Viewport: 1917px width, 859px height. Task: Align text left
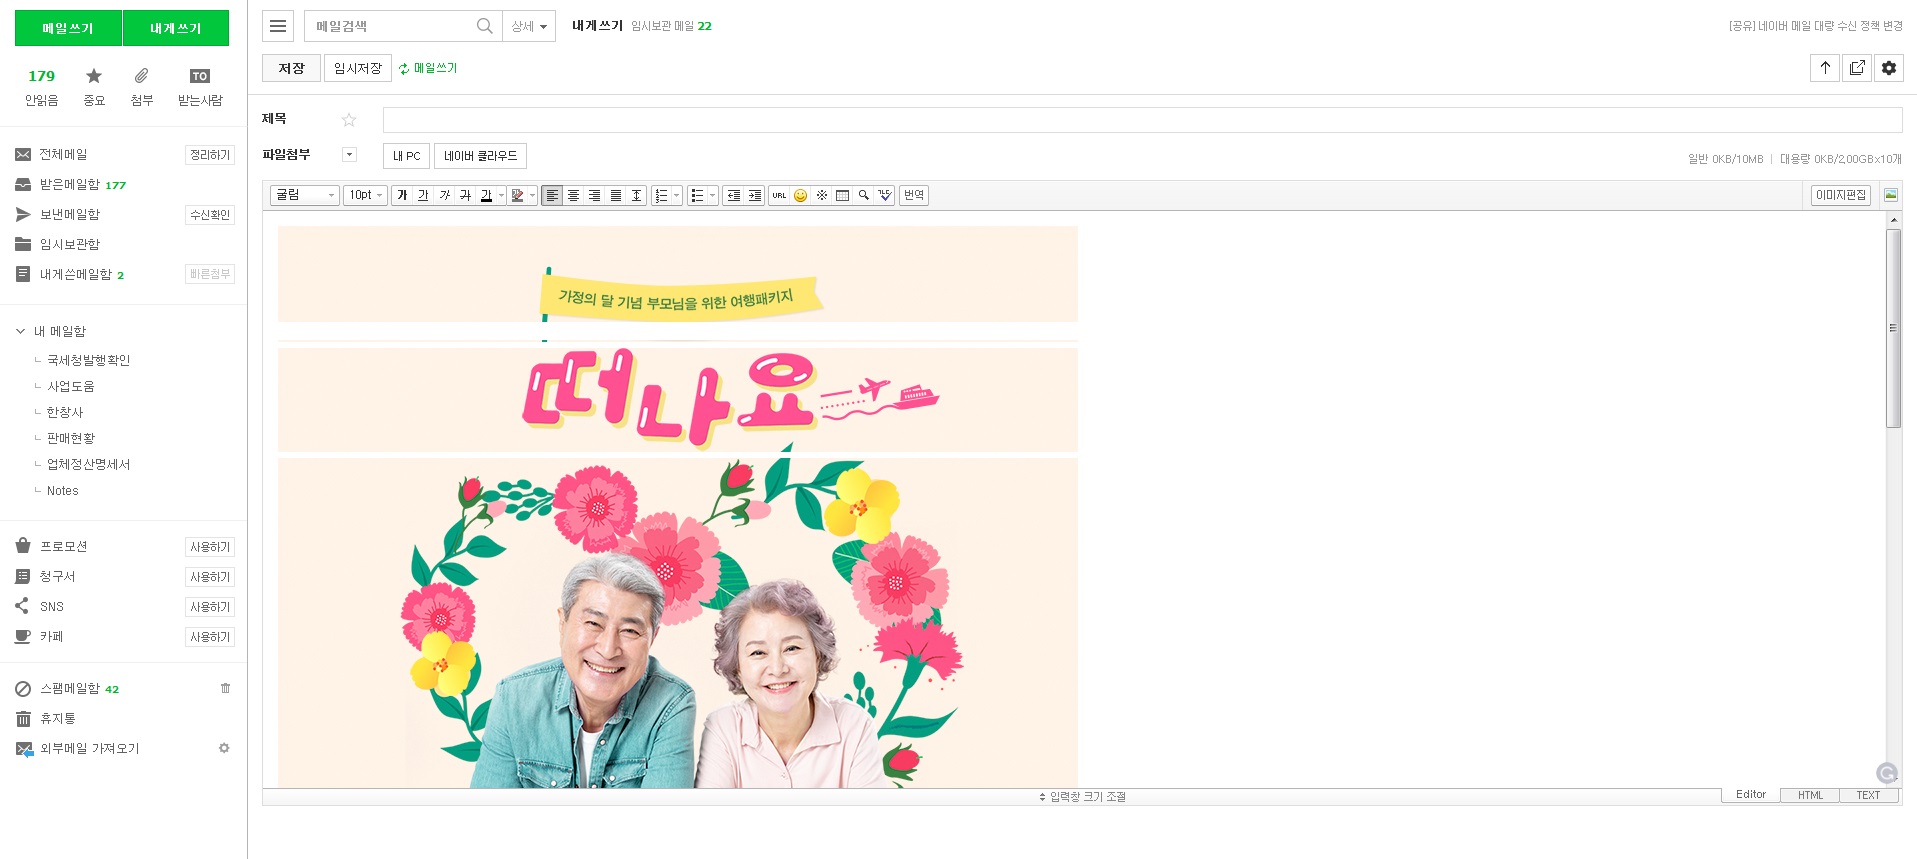pyautogui.click(x=552, y=195)
